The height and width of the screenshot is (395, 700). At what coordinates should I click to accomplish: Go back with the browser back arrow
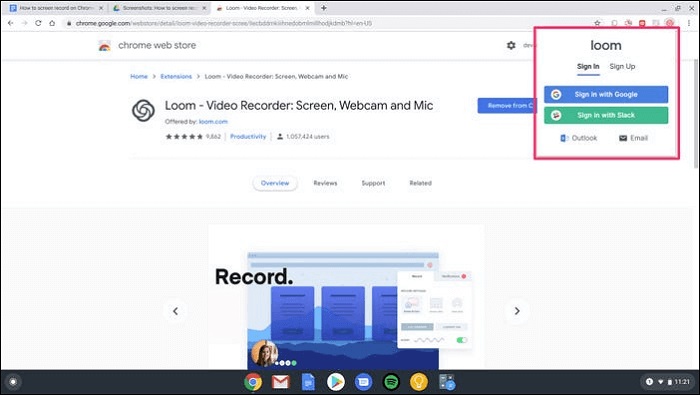click(11, 23)
